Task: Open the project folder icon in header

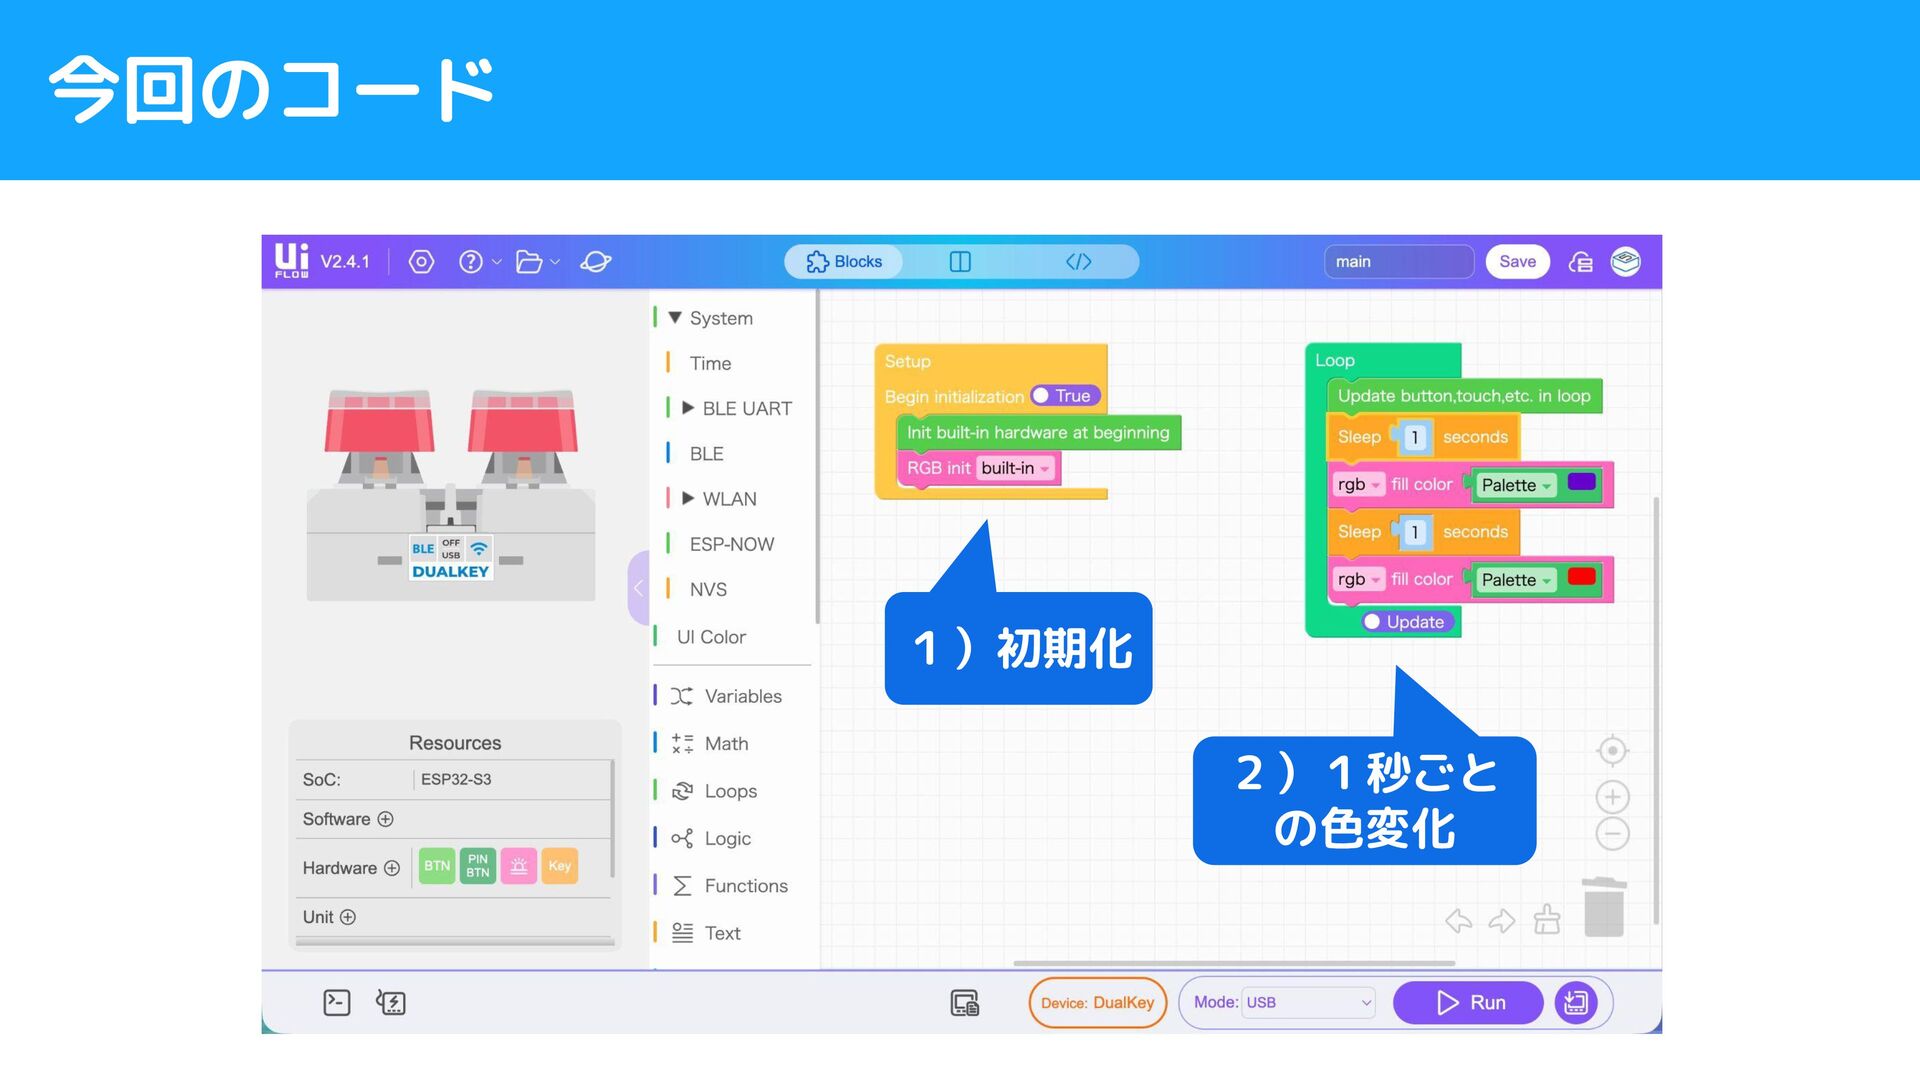Action: tap(529, 262)
